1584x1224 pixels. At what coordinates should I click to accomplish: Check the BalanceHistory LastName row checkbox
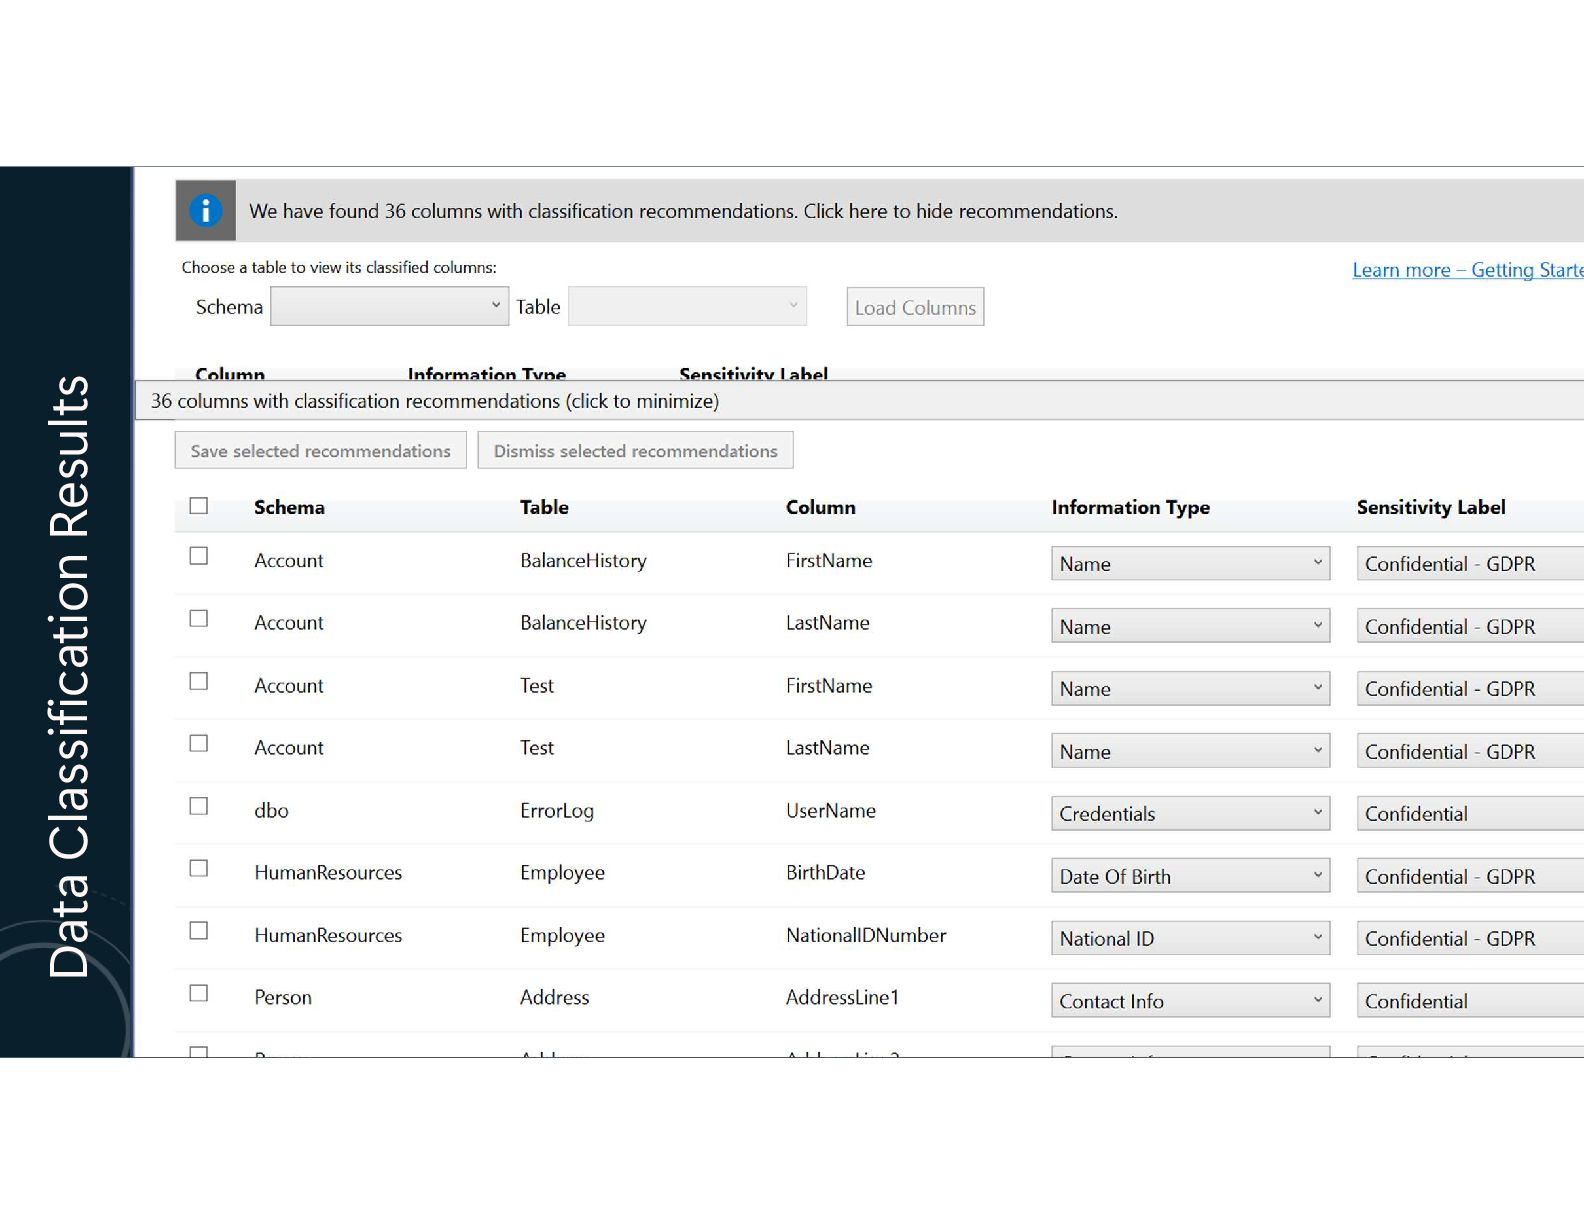click(199, 619)
